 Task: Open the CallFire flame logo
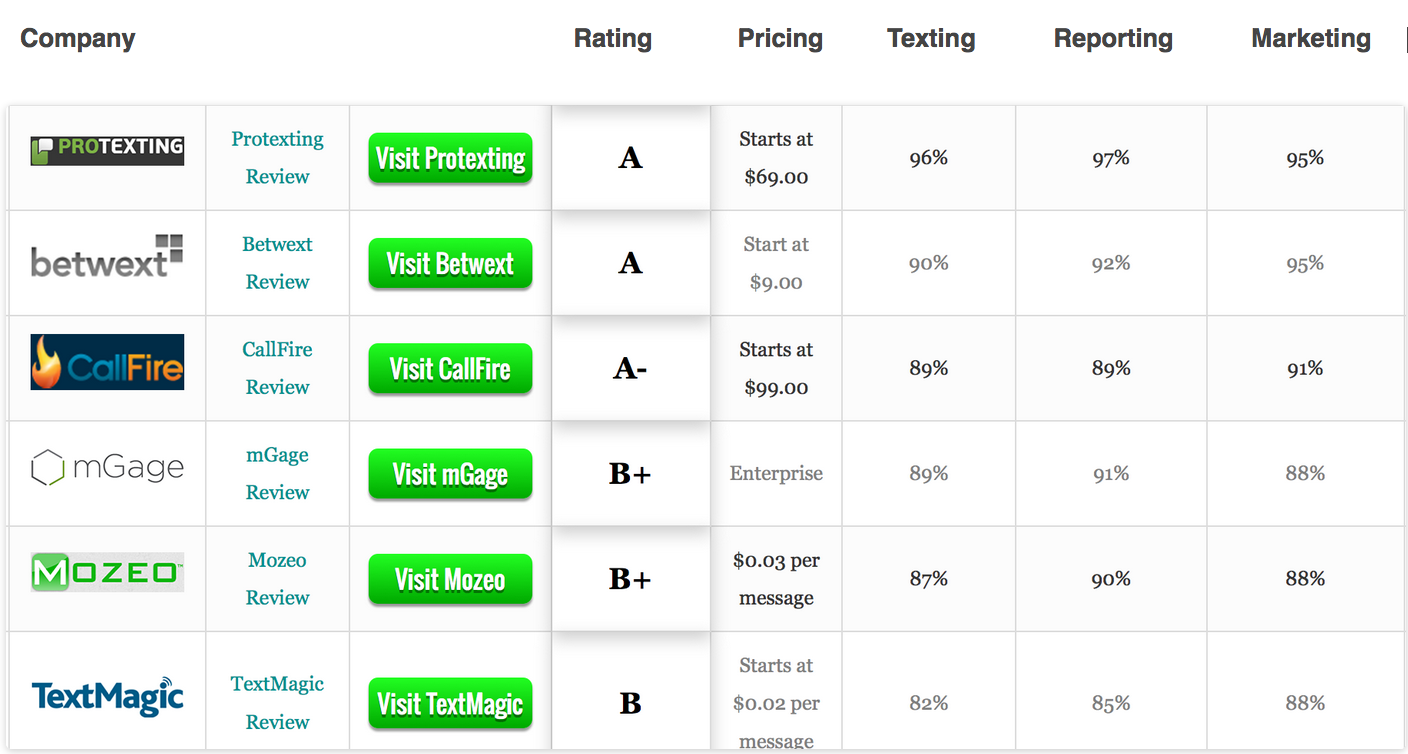coord(107,362)
